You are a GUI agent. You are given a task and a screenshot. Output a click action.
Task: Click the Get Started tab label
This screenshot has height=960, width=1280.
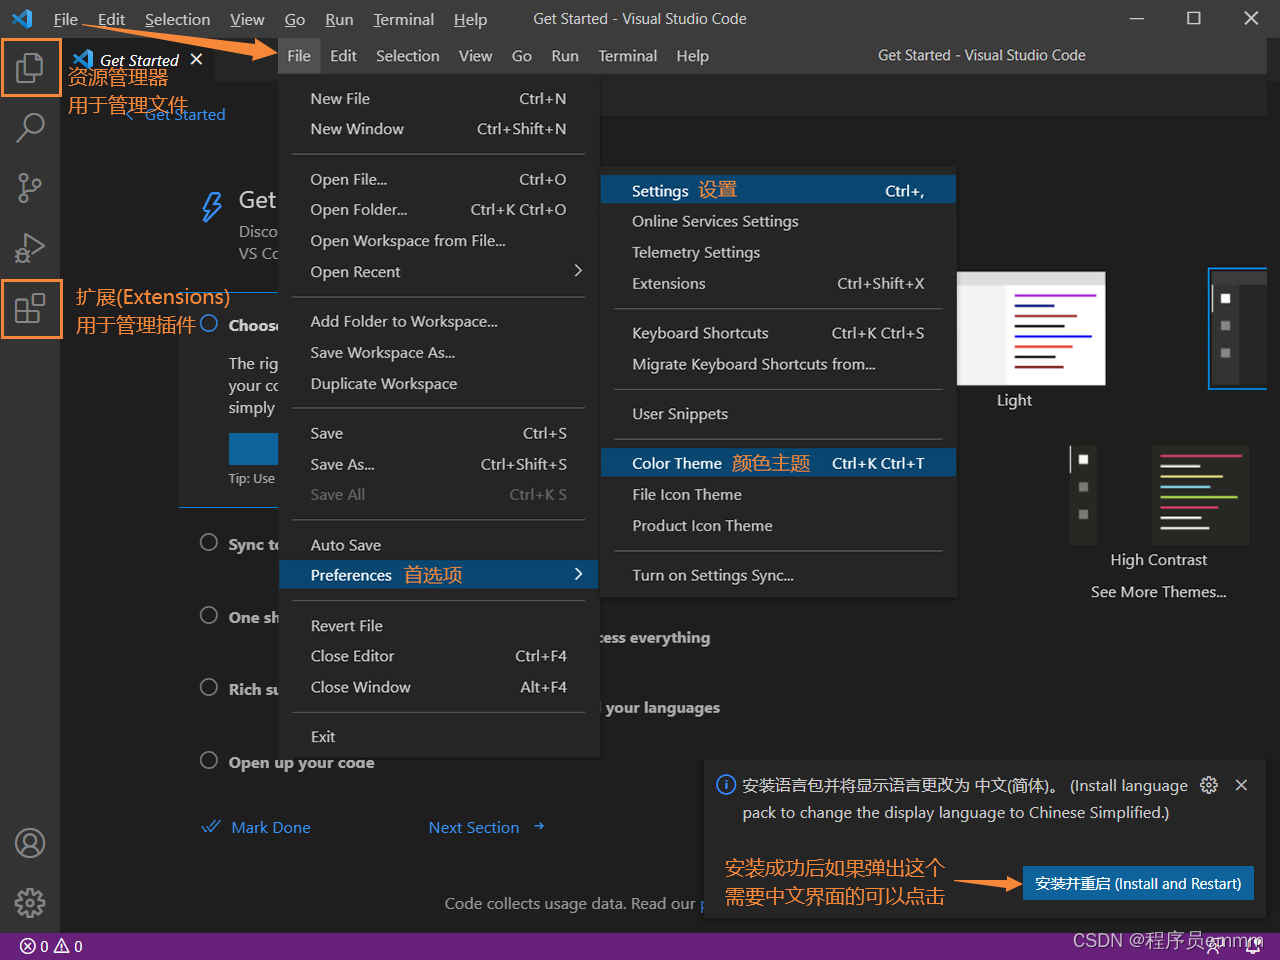click(x=139, y=60)
